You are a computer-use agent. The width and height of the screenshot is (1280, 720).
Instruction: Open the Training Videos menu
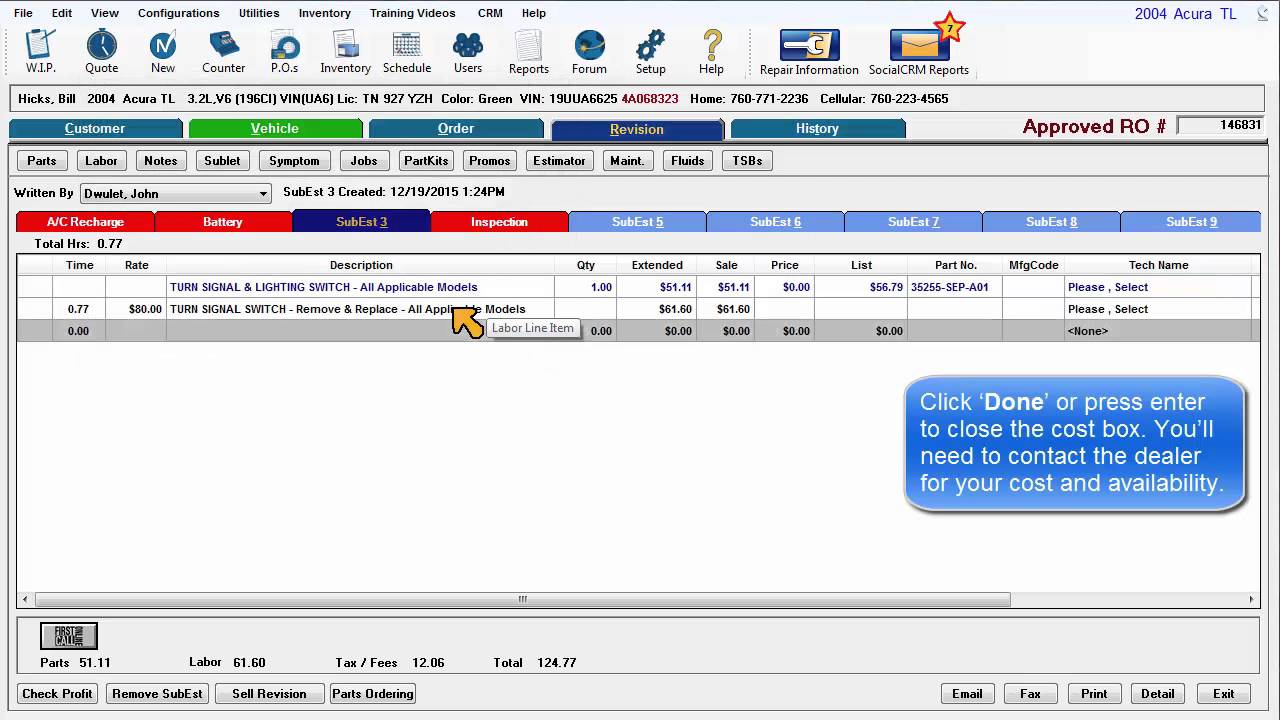[412, 13]
